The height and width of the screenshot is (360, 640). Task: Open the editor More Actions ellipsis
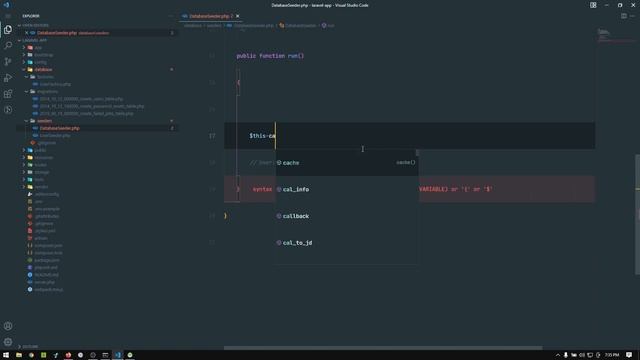tap(632, 16)
